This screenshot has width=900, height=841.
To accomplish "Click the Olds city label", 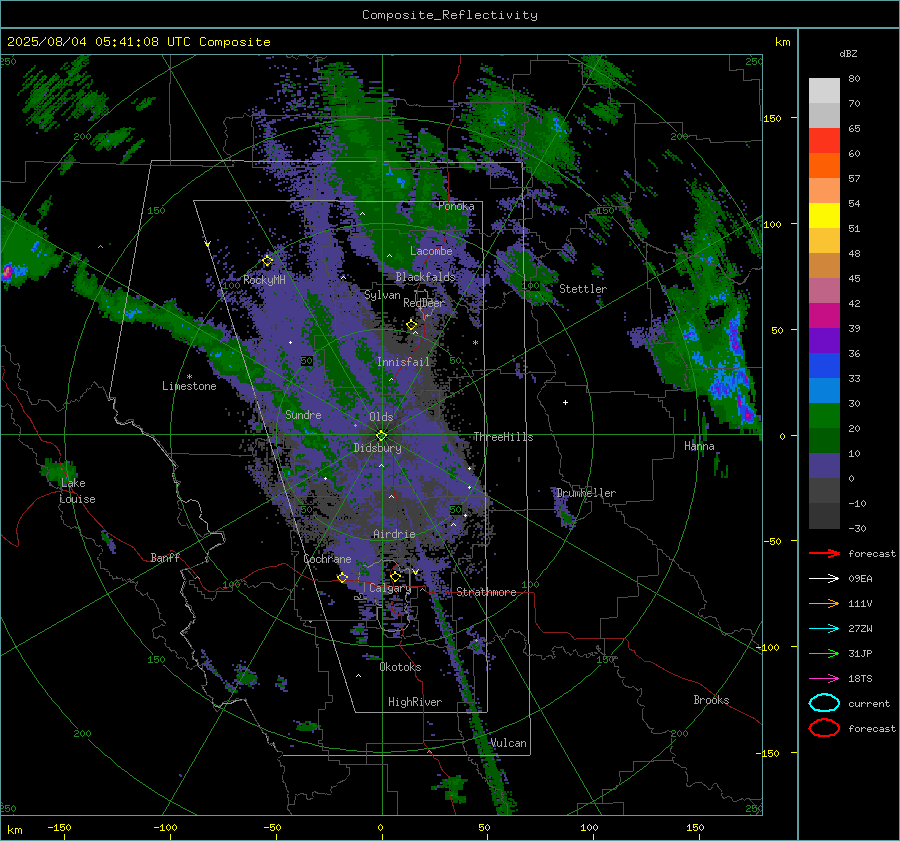I will 381,417.
